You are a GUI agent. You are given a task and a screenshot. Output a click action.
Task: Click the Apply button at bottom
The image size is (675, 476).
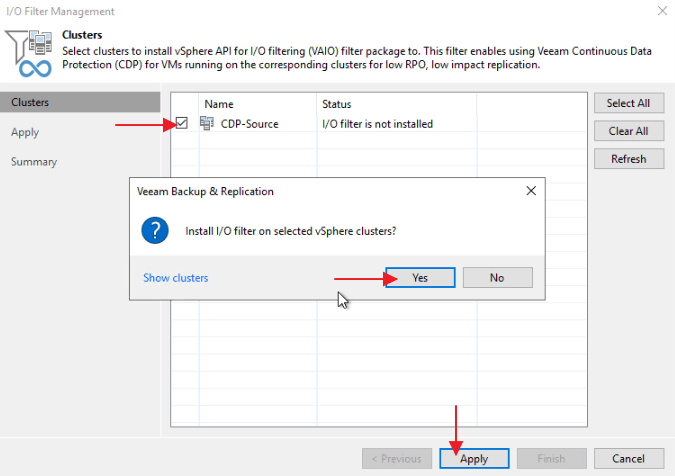click(x=474, y=458)
